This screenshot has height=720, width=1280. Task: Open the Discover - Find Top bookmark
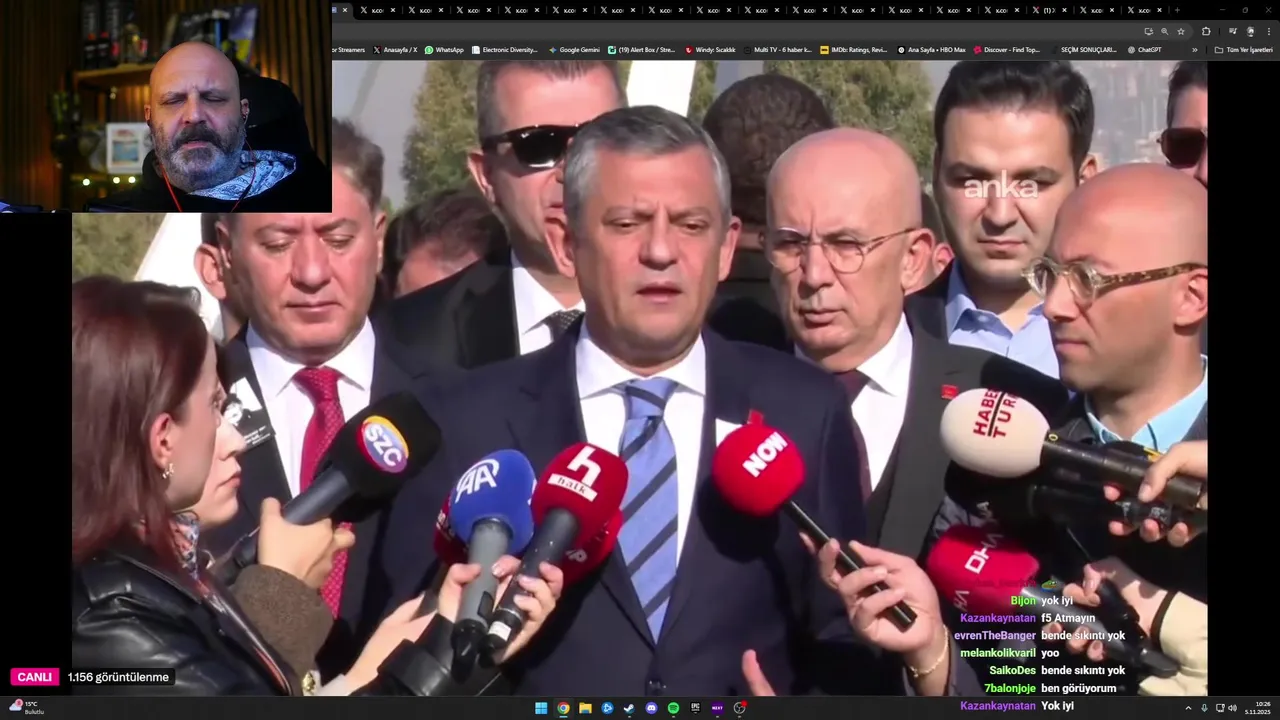(x=1007, y=50)
